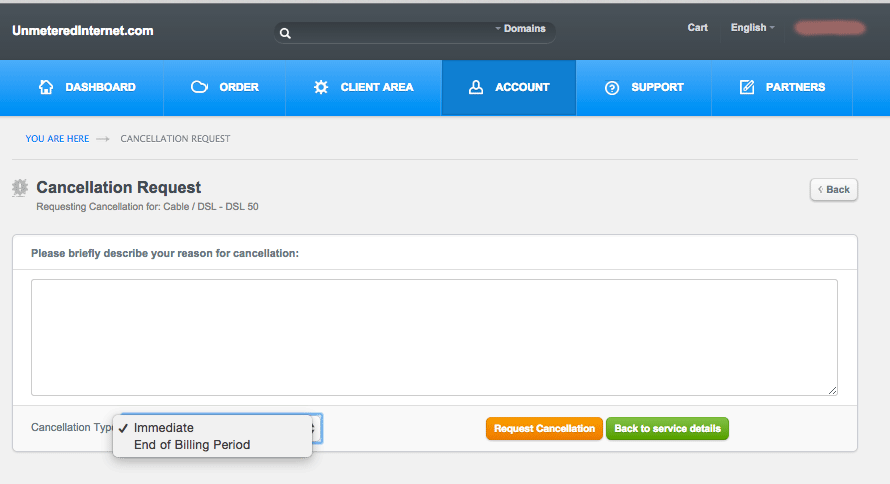Screen dimensions: 890x484
Task: Select the Account tab
Action: 509,87
